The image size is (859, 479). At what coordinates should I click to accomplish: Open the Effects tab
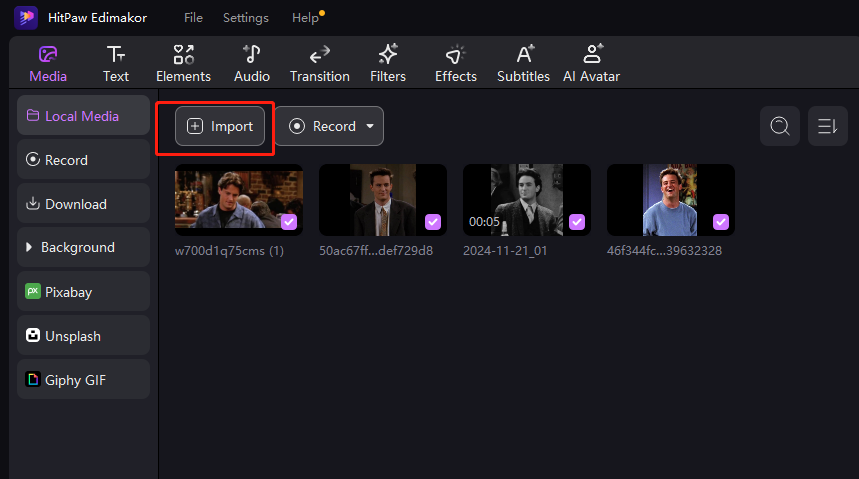[456, 64]
